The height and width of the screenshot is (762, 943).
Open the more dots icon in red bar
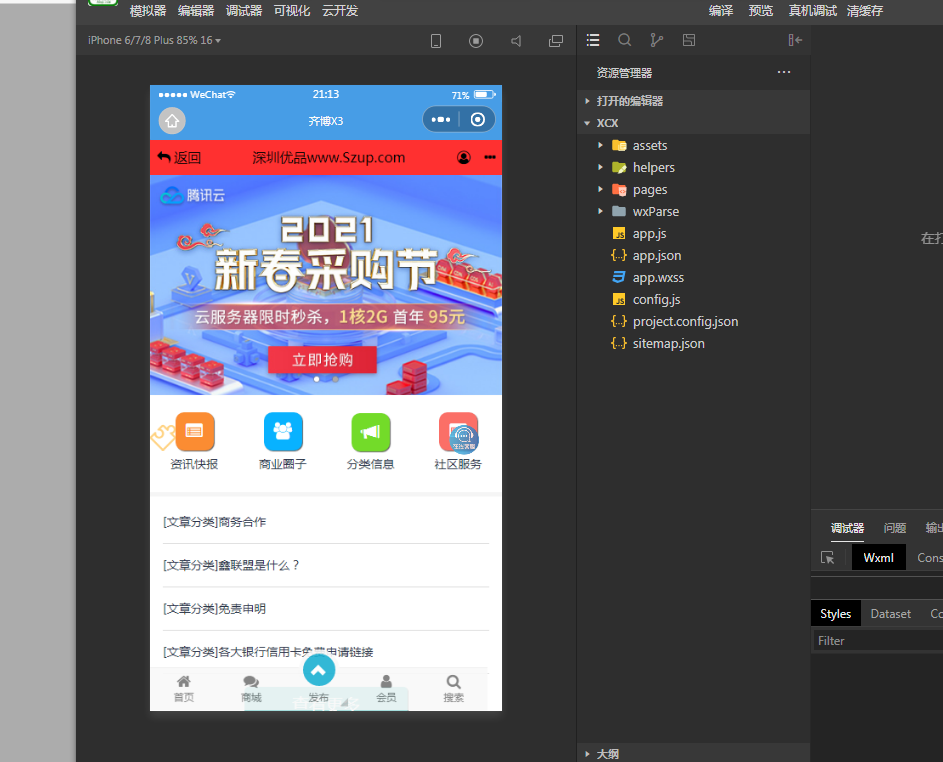pos(490,158)
